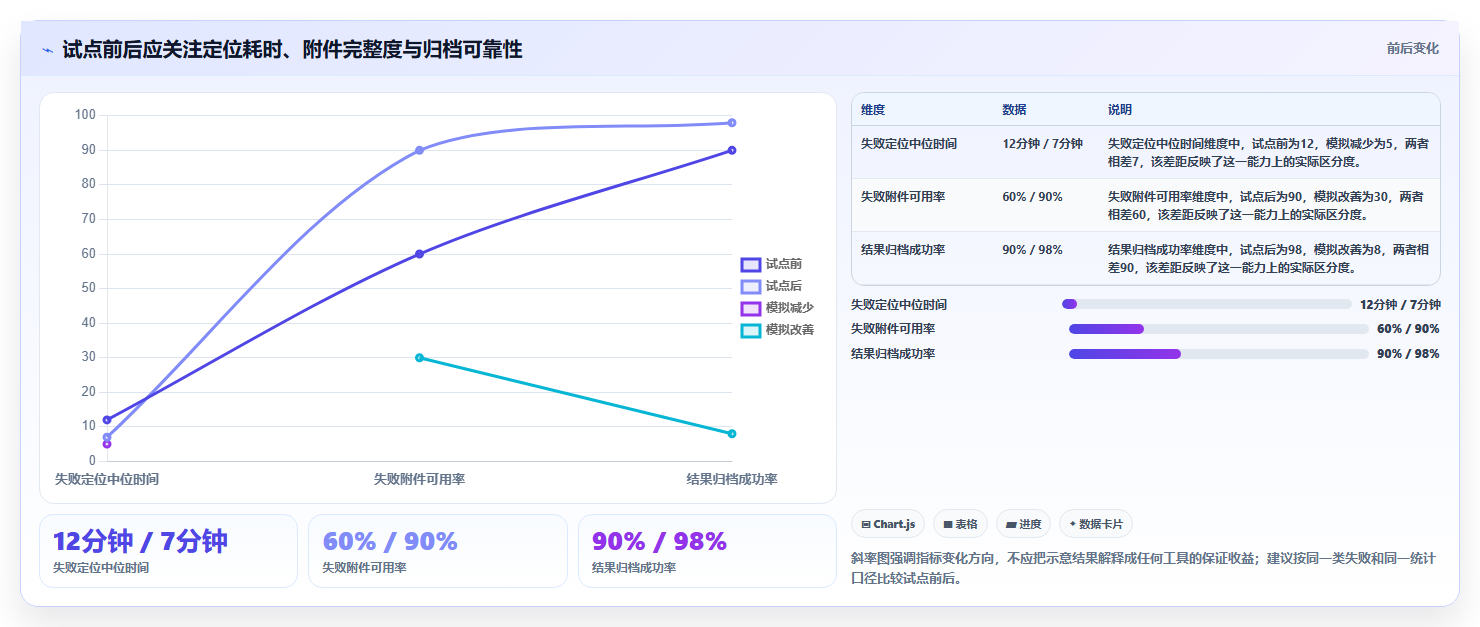Select 试点前 data point at value 12
The width and height of the screenshot is (1480, 627).
(x=107, y=420)
